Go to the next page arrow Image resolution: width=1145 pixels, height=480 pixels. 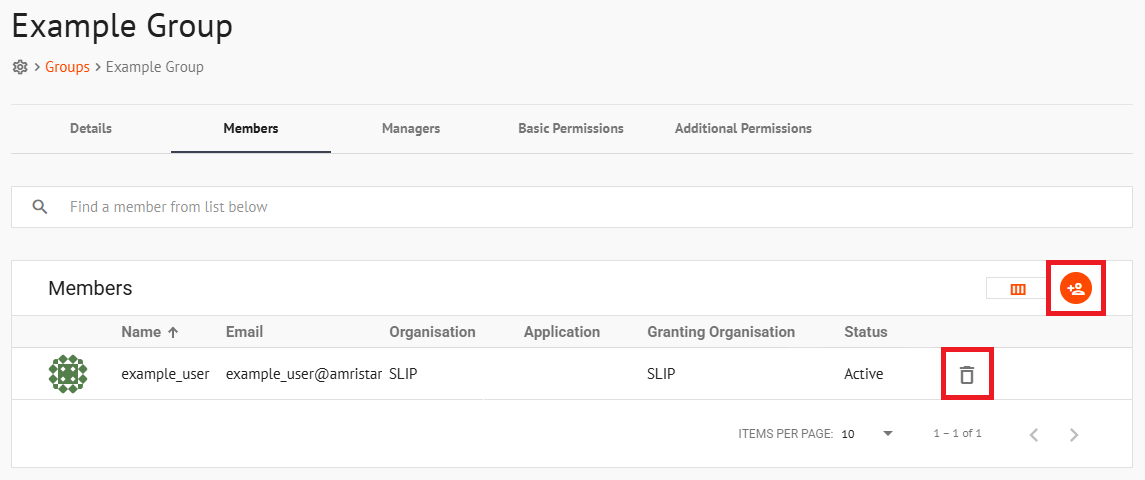point(1074,434)
